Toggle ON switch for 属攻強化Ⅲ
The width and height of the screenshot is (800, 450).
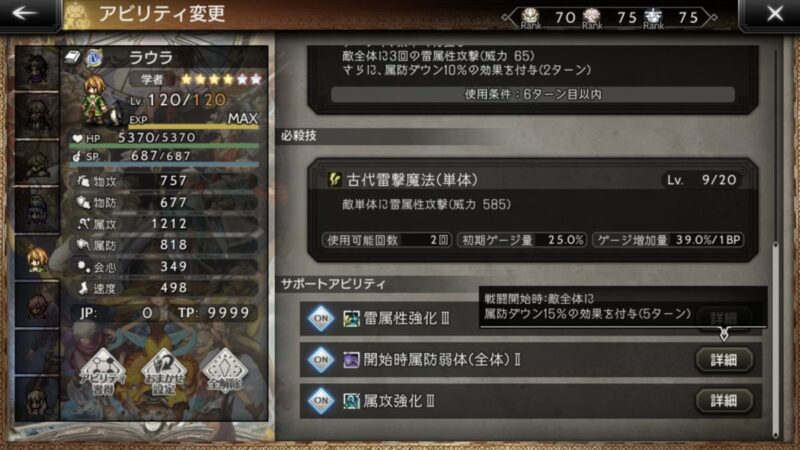(x=321, y=401)
